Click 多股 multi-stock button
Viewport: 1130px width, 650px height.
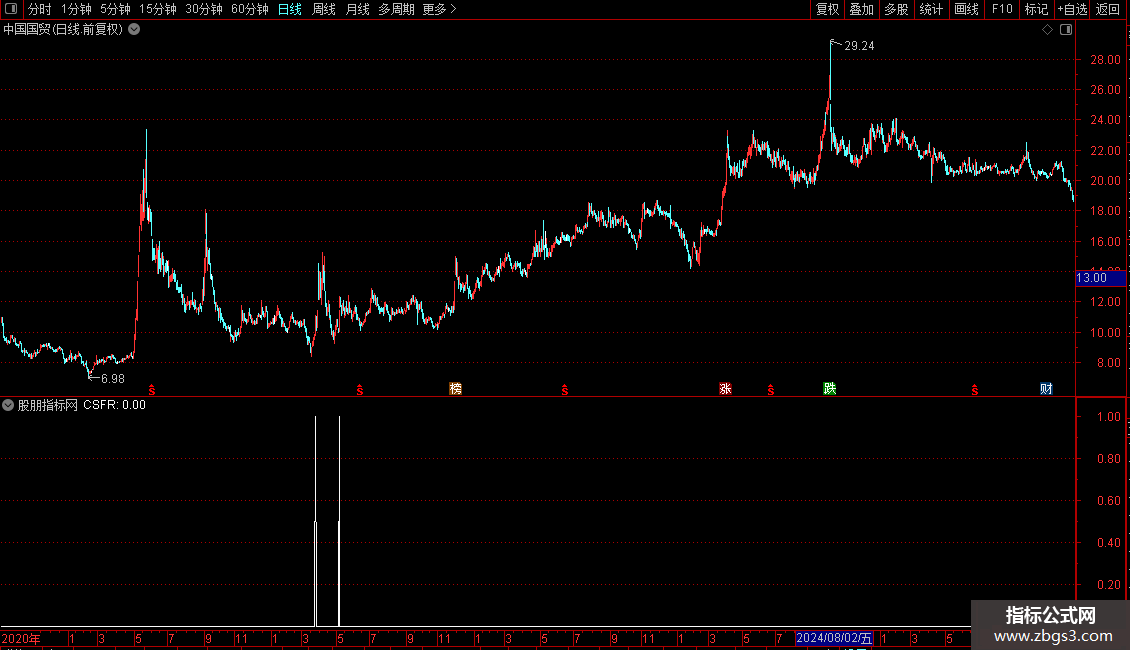(x=896, y=9)
